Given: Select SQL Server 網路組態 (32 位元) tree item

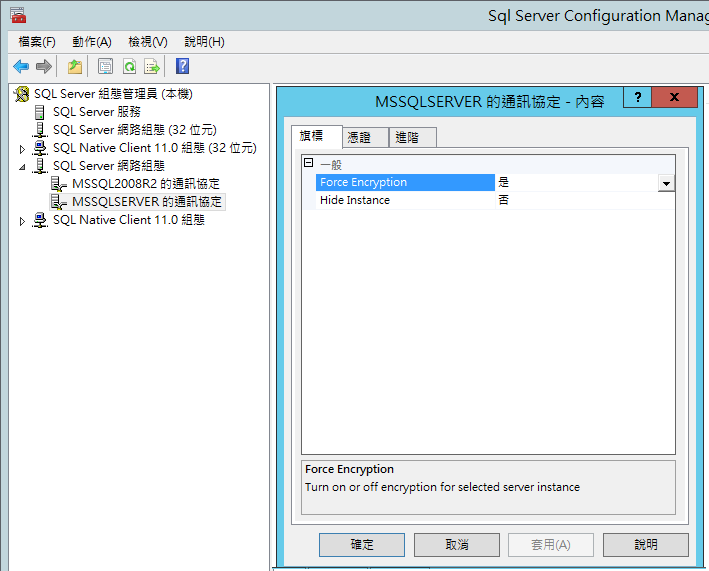Looking at the screenshot, I should pos(135,130).
